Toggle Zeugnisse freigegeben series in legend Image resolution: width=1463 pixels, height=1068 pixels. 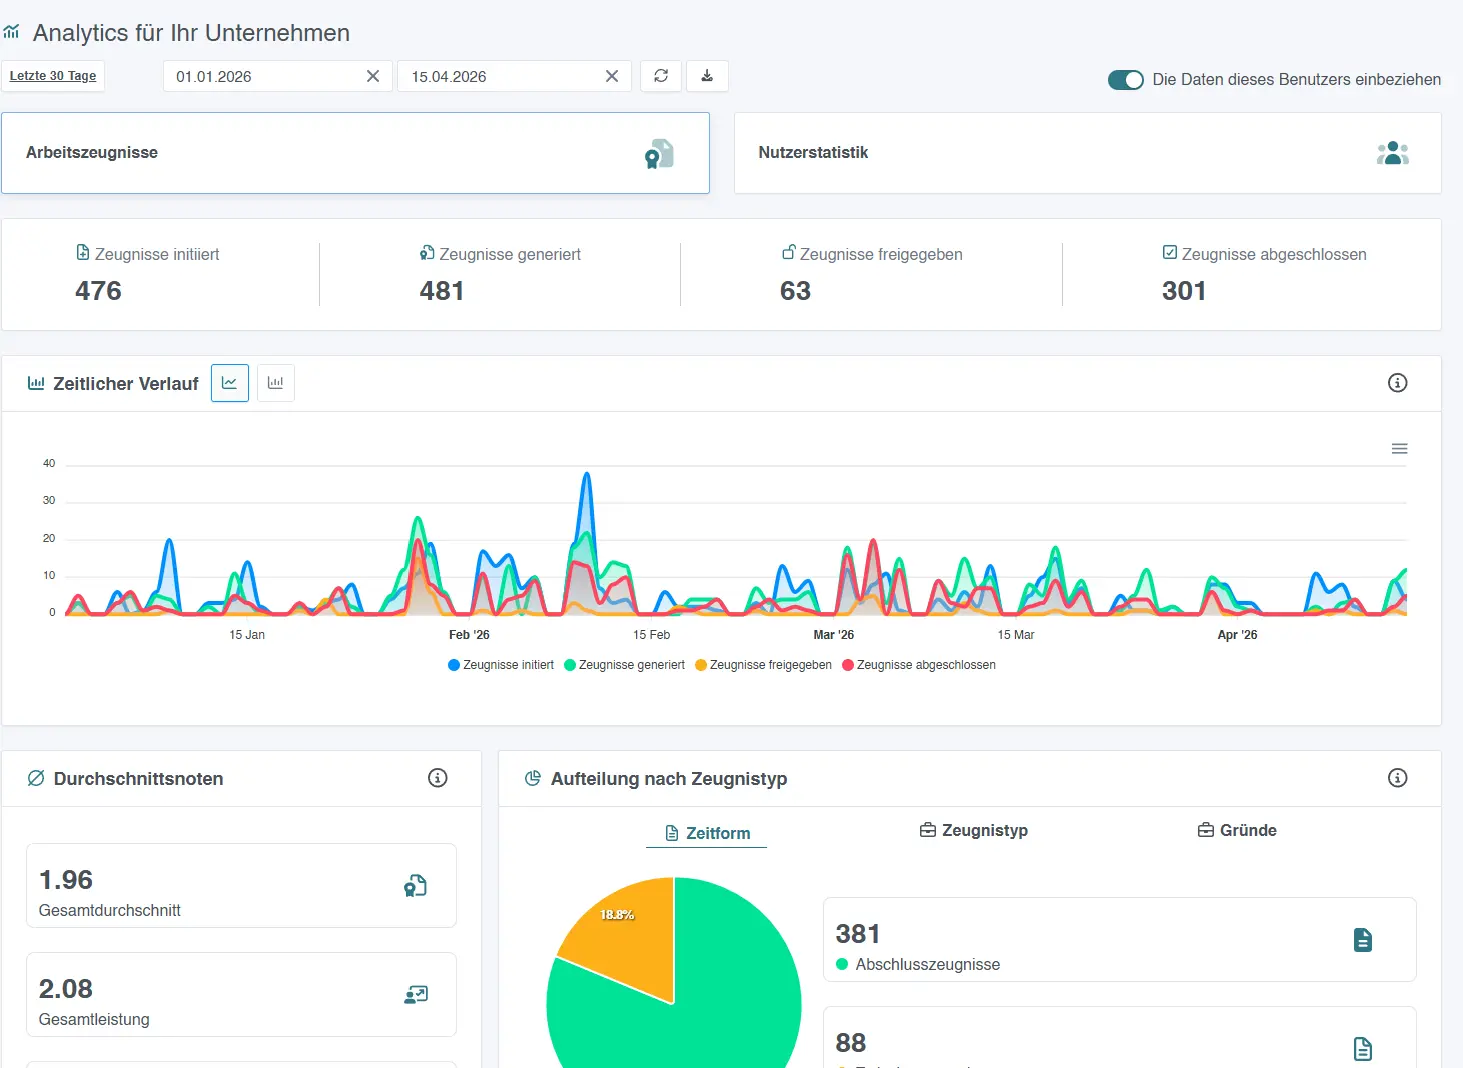(x=764, y=665)
